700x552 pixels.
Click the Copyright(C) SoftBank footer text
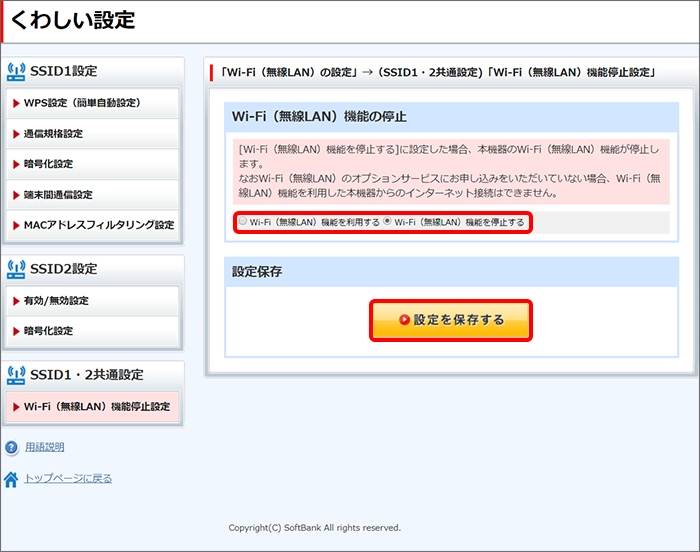[x=315, y=528]
